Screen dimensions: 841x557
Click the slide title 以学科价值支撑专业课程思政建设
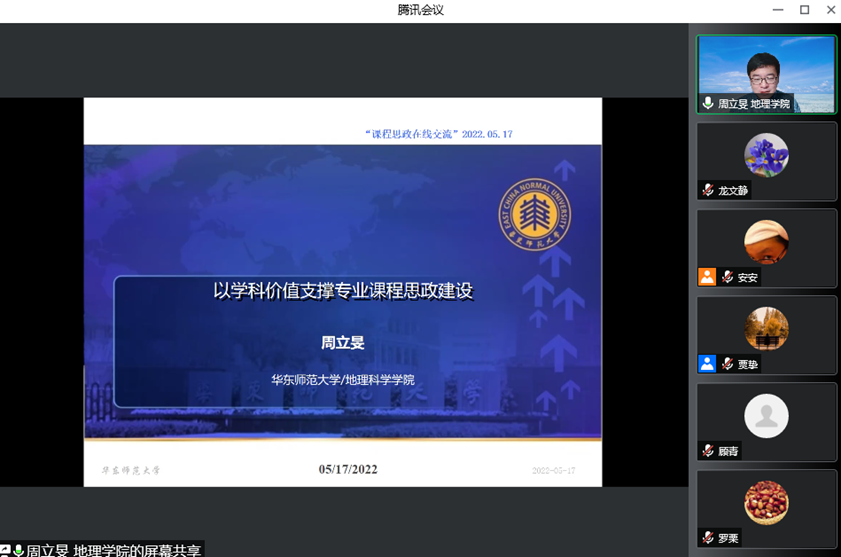tap(343, 291)
